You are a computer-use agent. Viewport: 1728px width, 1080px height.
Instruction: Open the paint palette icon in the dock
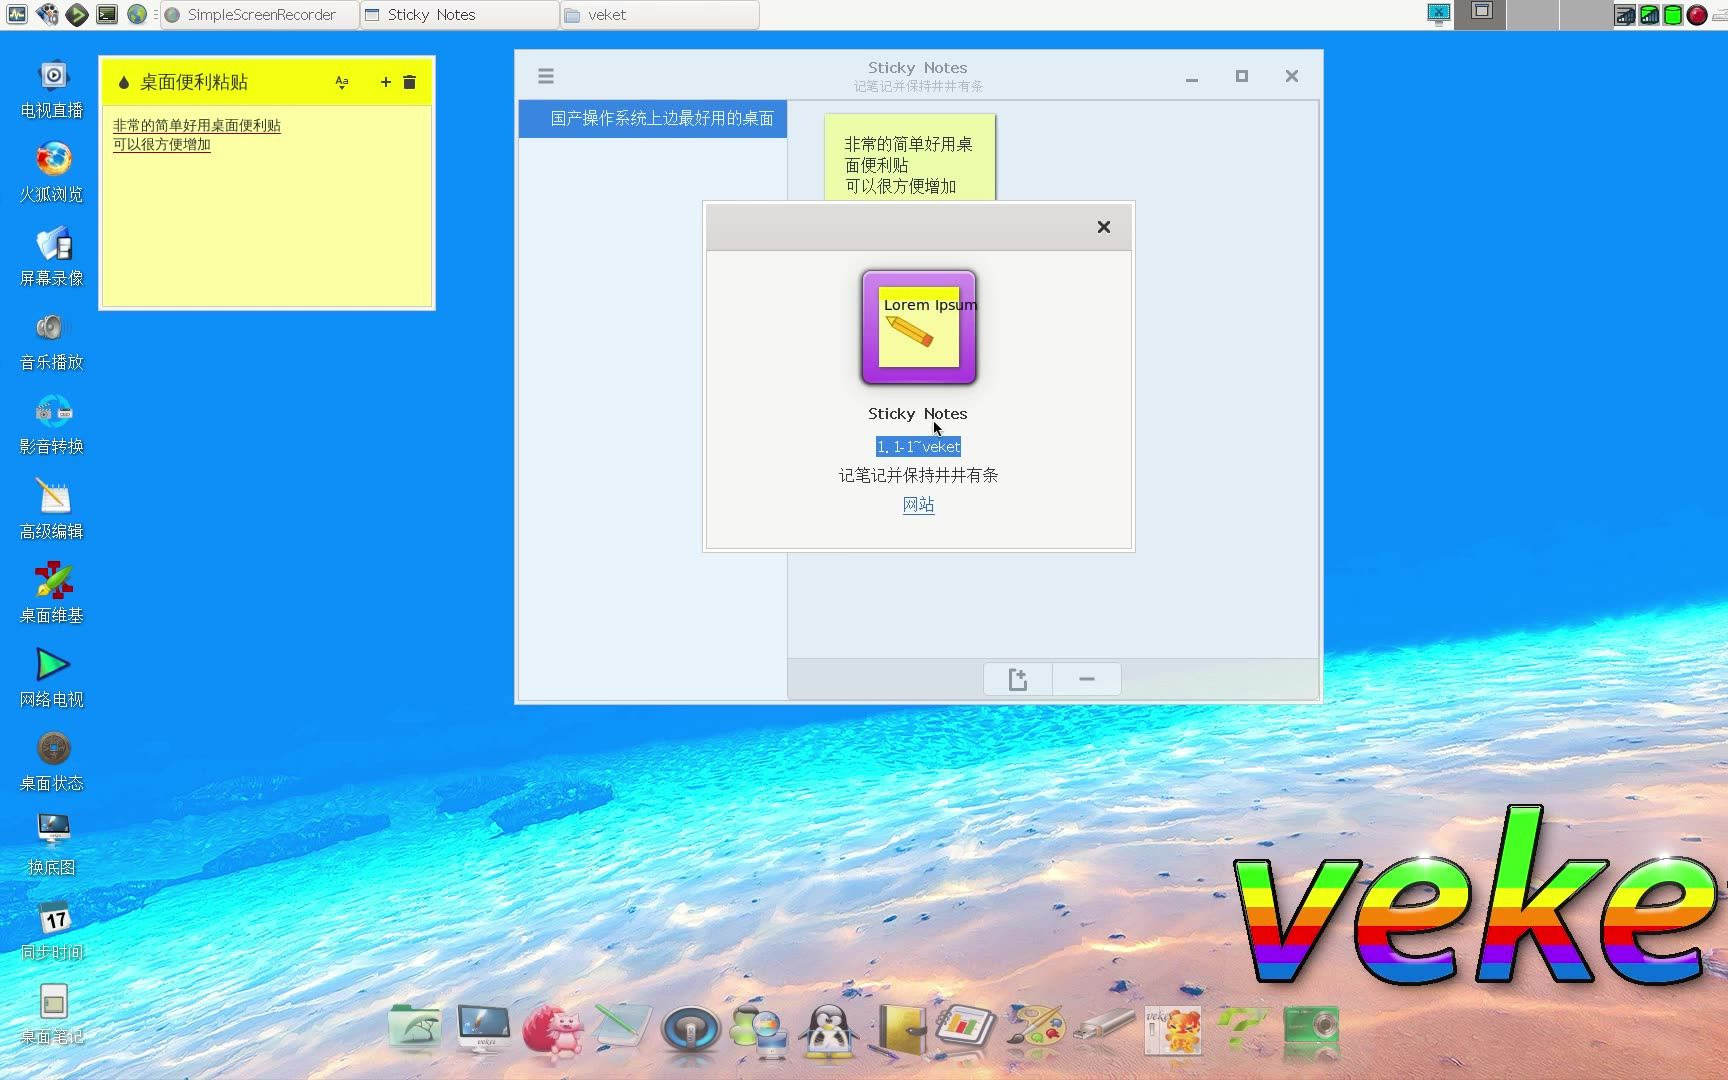coord(1035,1027)
